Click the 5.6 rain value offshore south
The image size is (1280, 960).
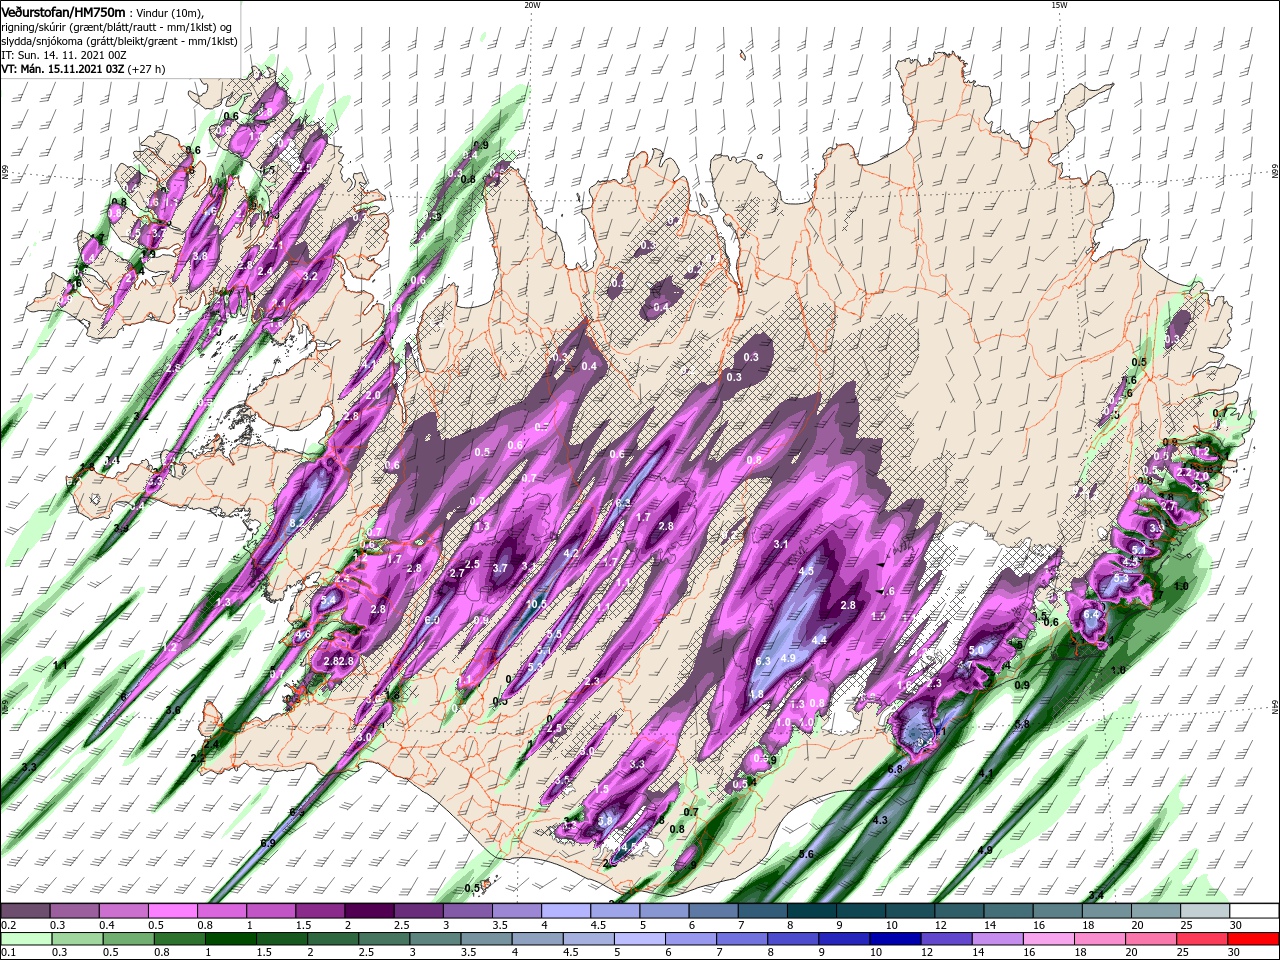click(x=807, y=855)
